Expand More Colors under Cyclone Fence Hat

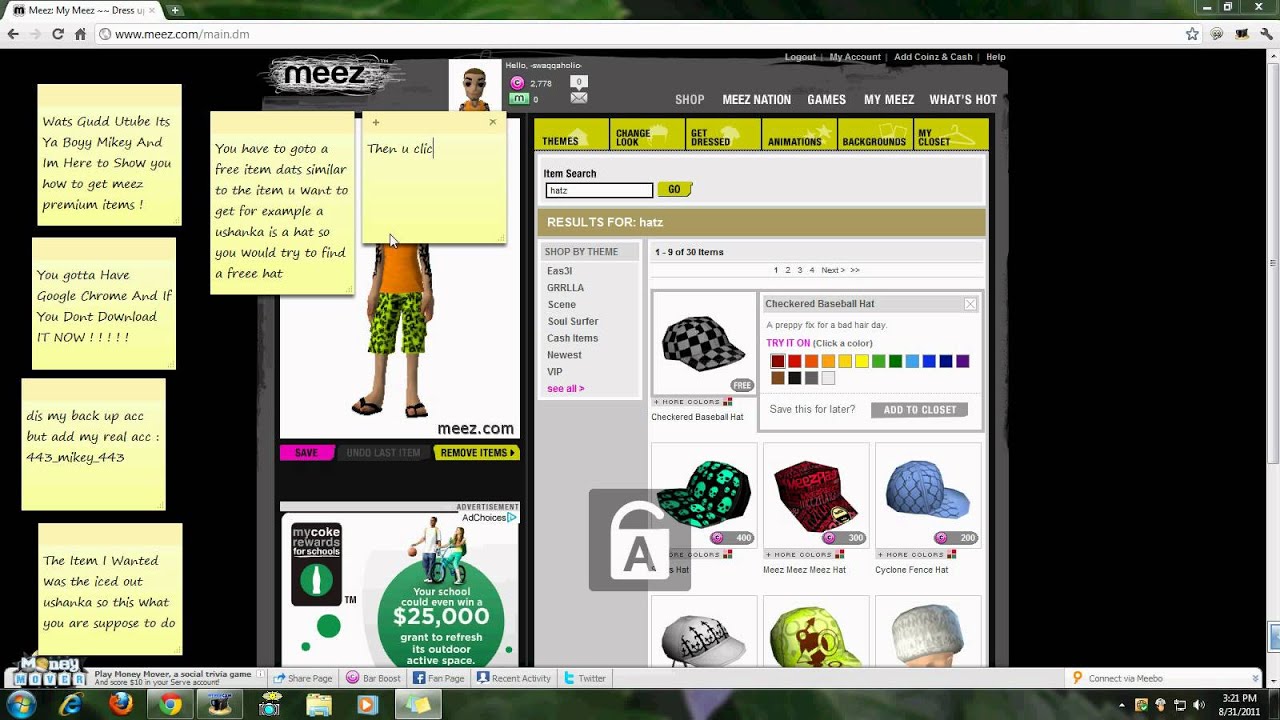pos(916,554)
